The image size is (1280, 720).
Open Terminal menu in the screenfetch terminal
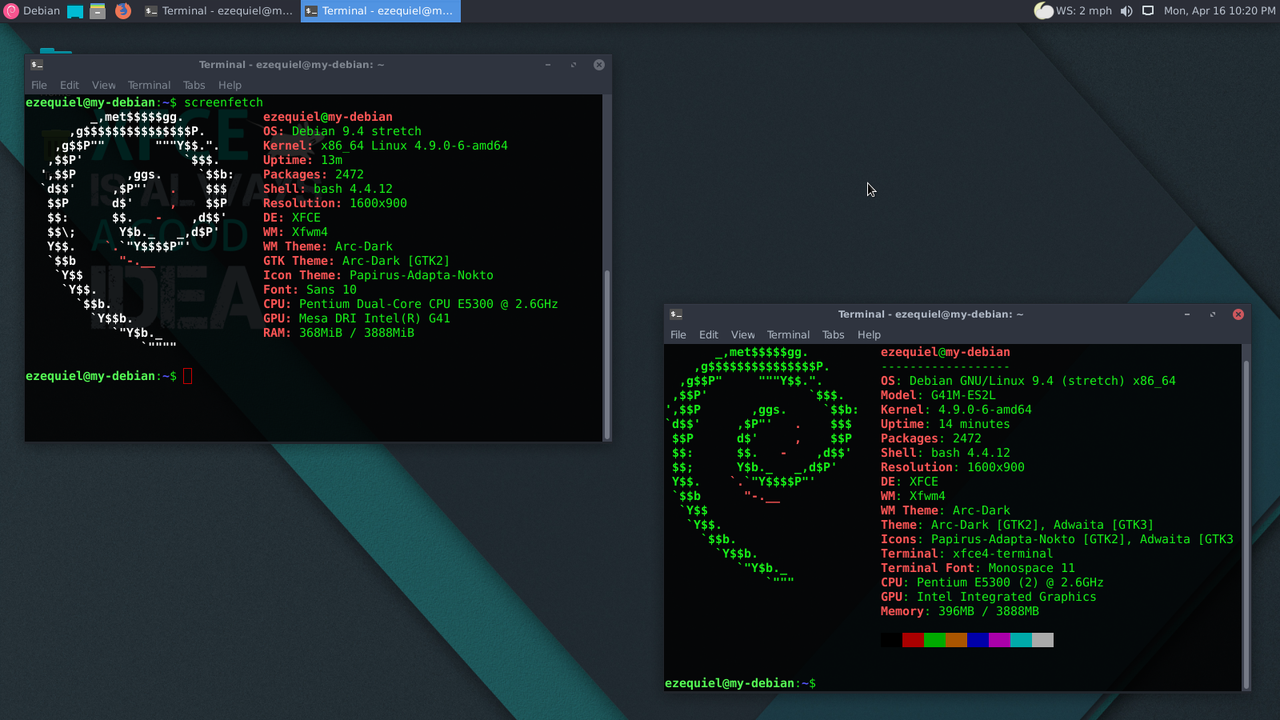pos(149,85)
